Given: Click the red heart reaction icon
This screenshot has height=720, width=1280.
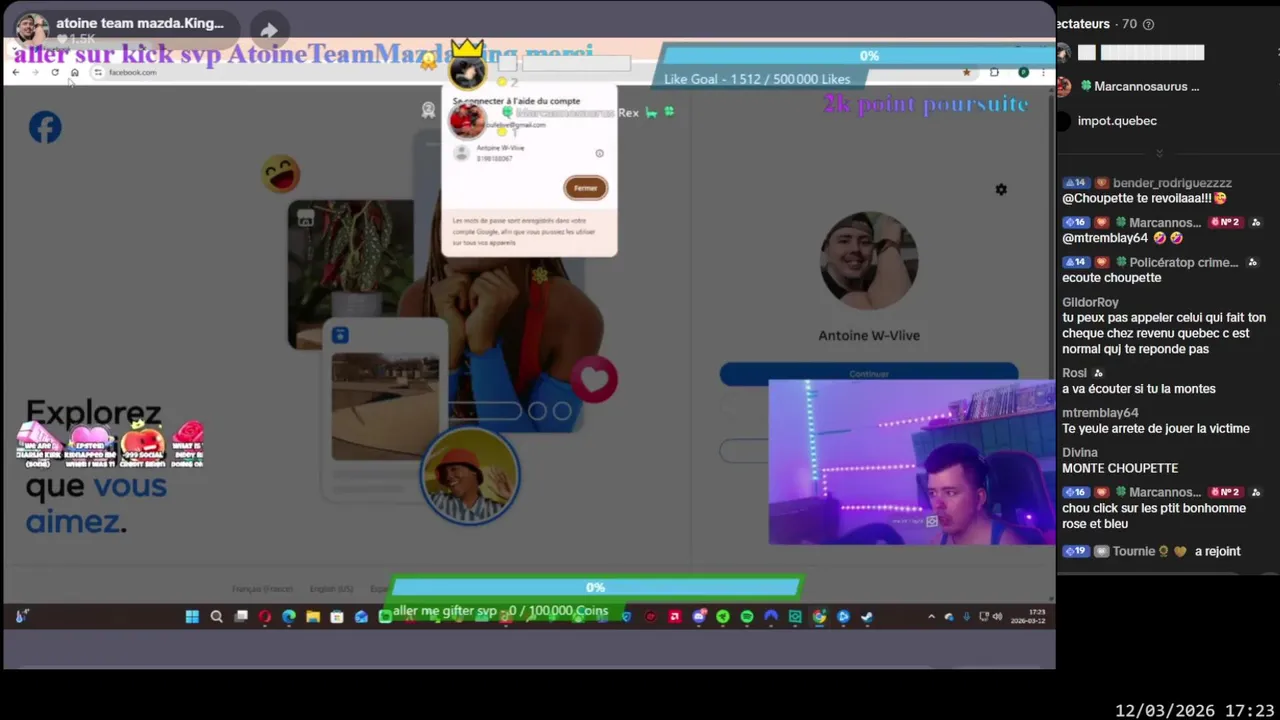Looking at the screenshot, I should 595,380.
